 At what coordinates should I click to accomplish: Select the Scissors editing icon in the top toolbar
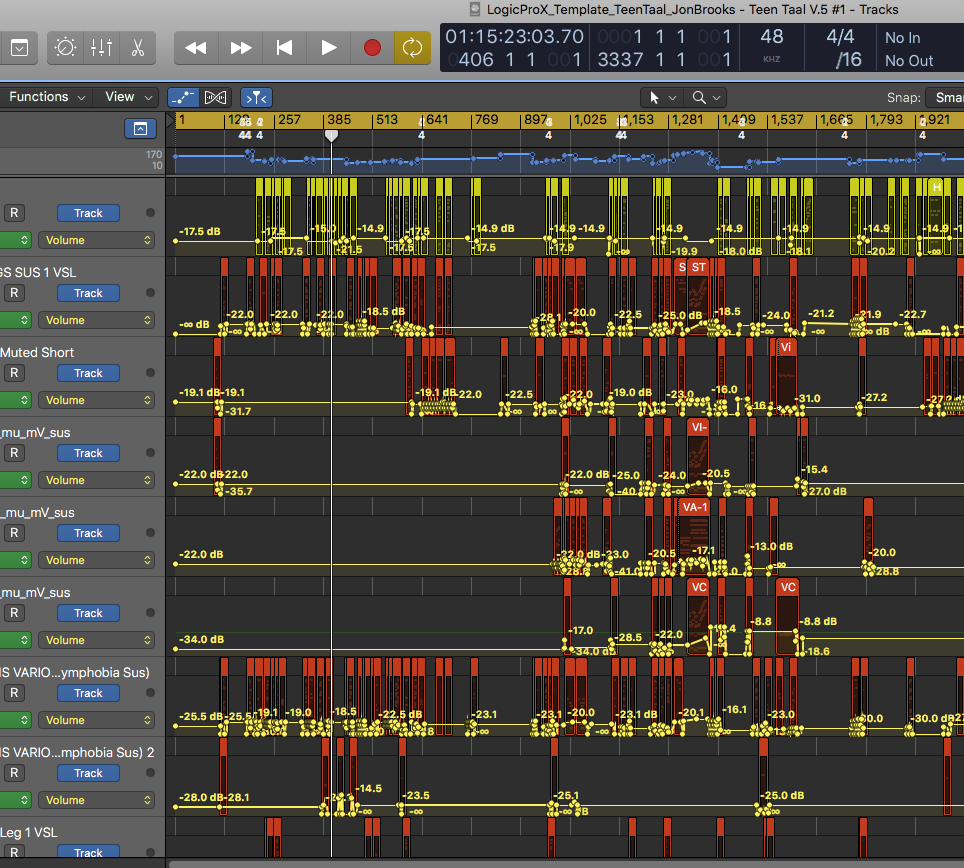[138, 48]
